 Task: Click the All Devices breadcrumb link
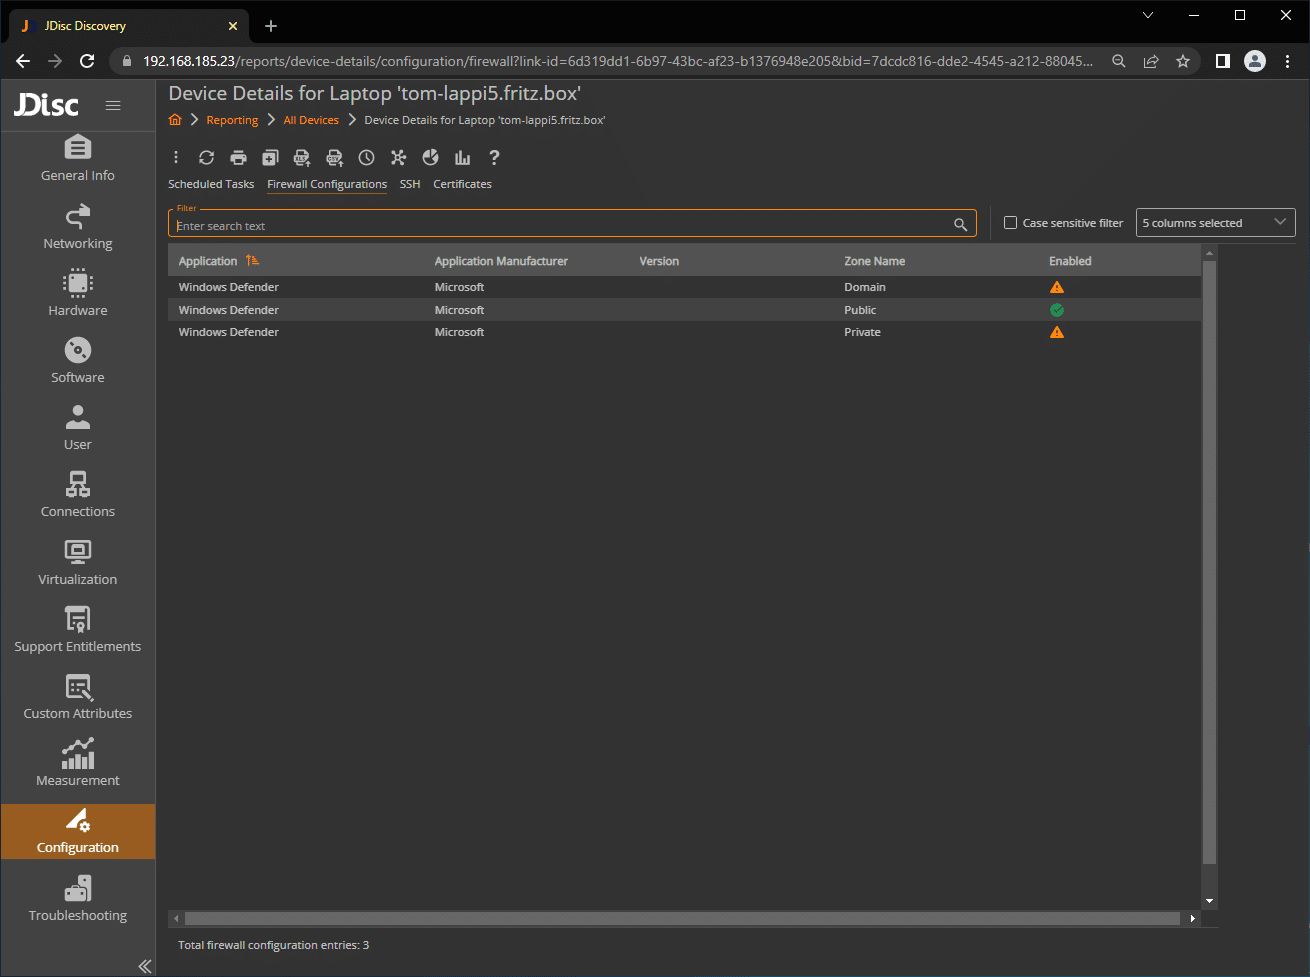pyautogui.click(x=311, y=120)
